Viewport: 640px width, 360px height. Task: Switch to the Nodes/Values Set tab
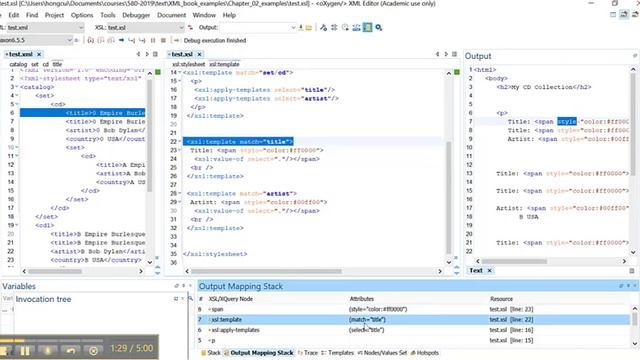point(382,353)
